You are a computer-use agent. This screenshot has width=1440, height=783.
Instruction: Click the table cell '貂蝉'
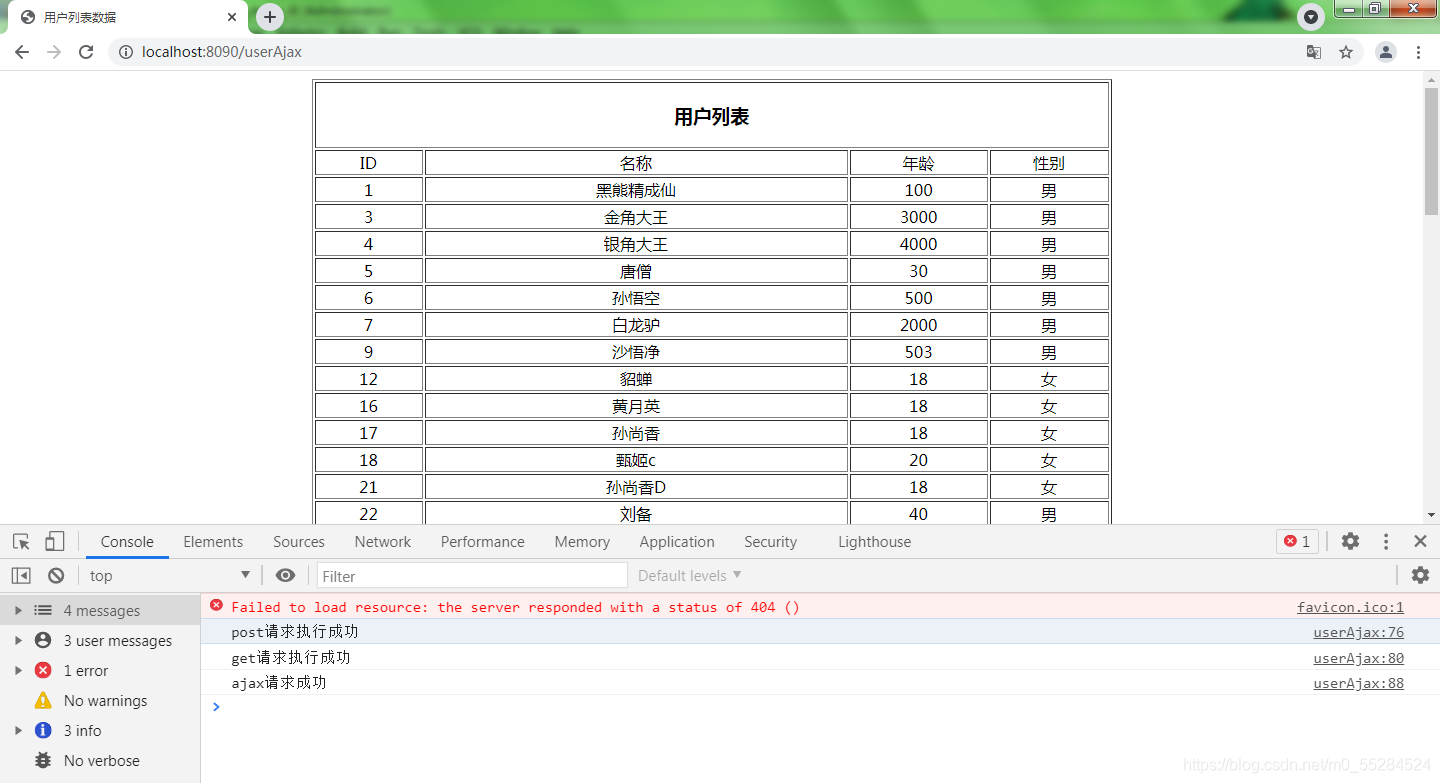pyautogui.click(x=636, y=379)
